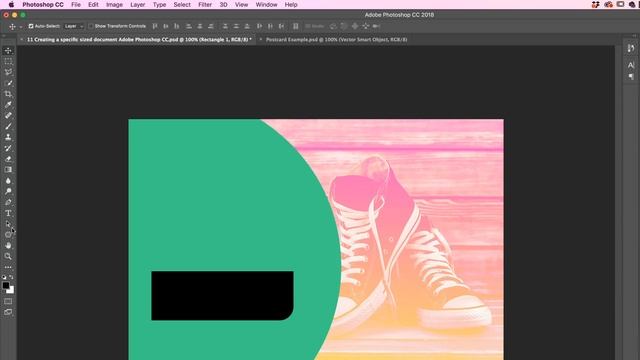This screenshot has width=640, height=360.
Task: Open the Photoshop CC application menu
Action: pyautogui.click(x=43, y=5)
